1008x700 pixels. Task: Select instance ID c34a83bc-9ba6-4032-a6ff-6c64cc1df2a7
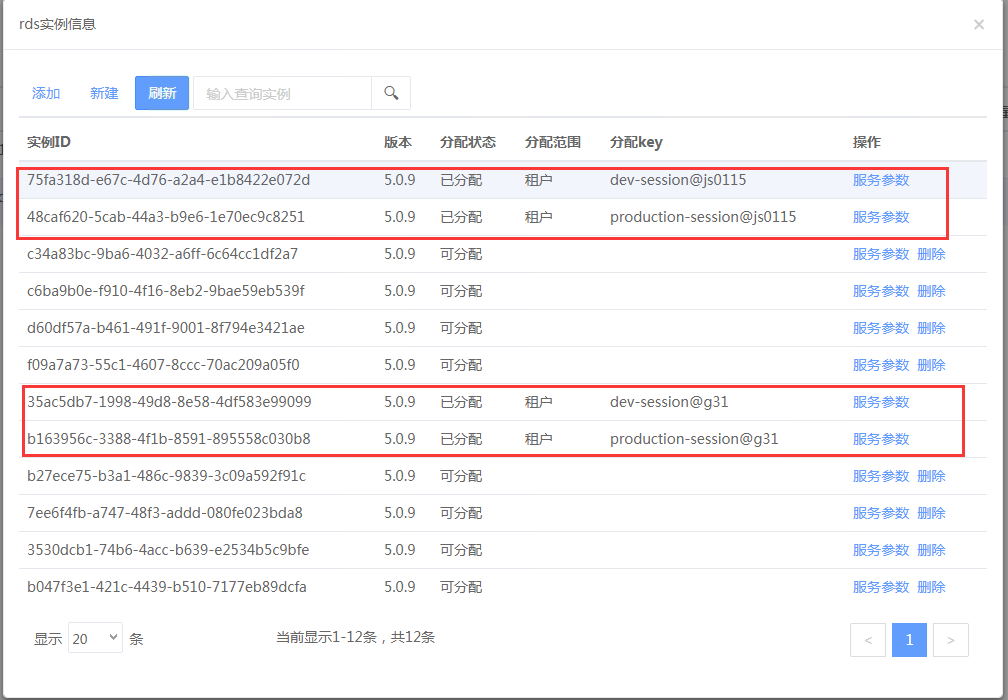click(163, 254)
